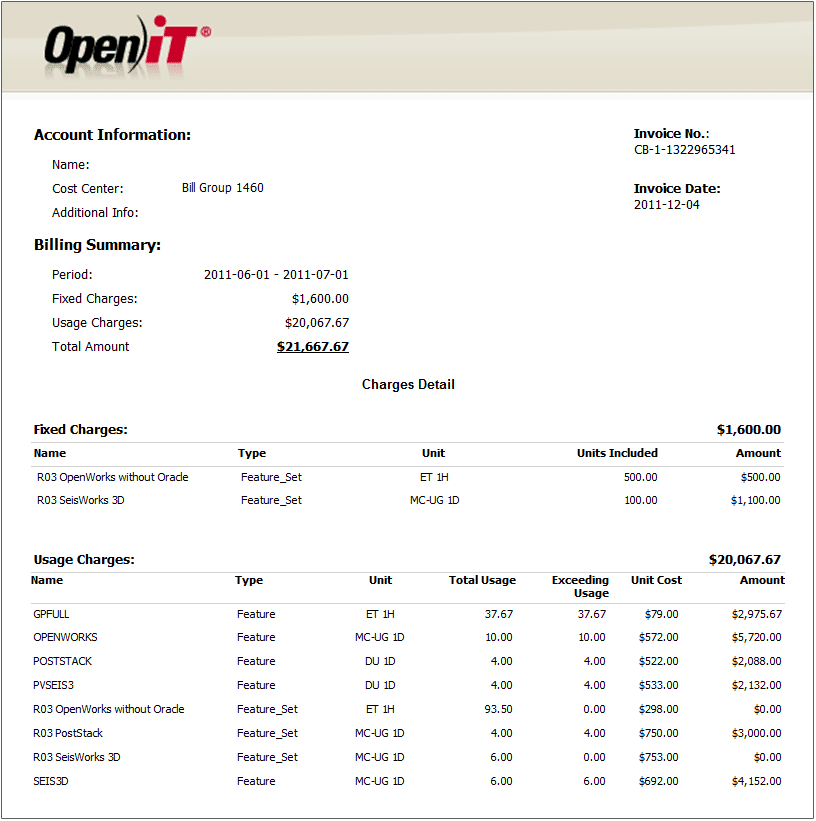Select the $2,132.00 PVSEIS3 amount
The height and width of the screenshot is (821, 816).
point(757,685)
